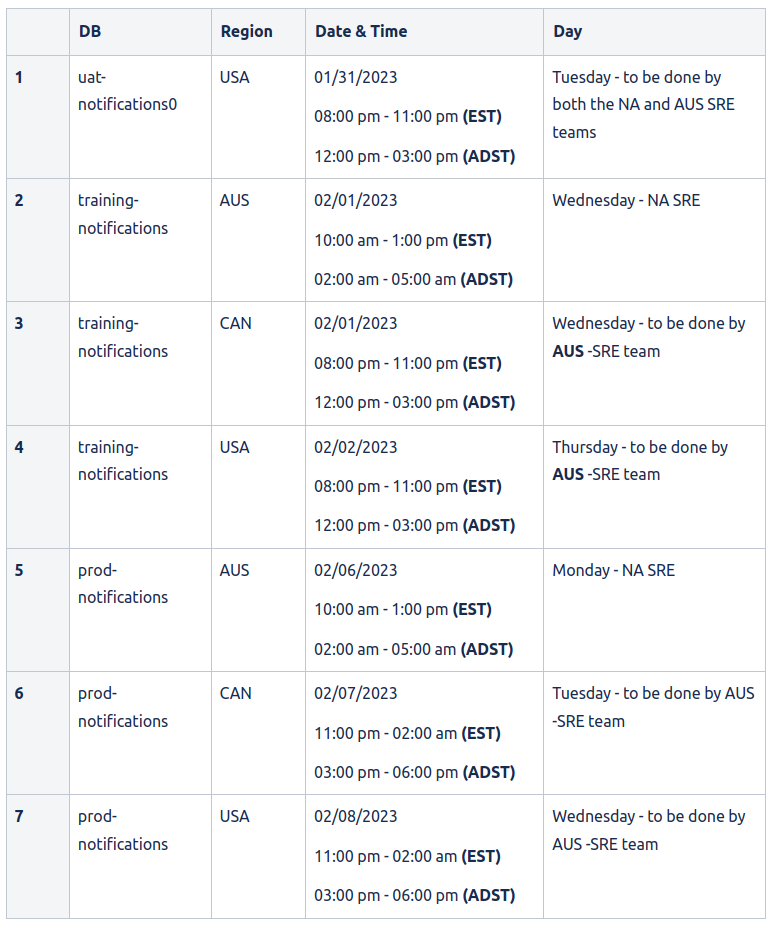This screenshot has width=770, height=927.
Task: Click the 01/31/2023 date text
Action: 355,77
